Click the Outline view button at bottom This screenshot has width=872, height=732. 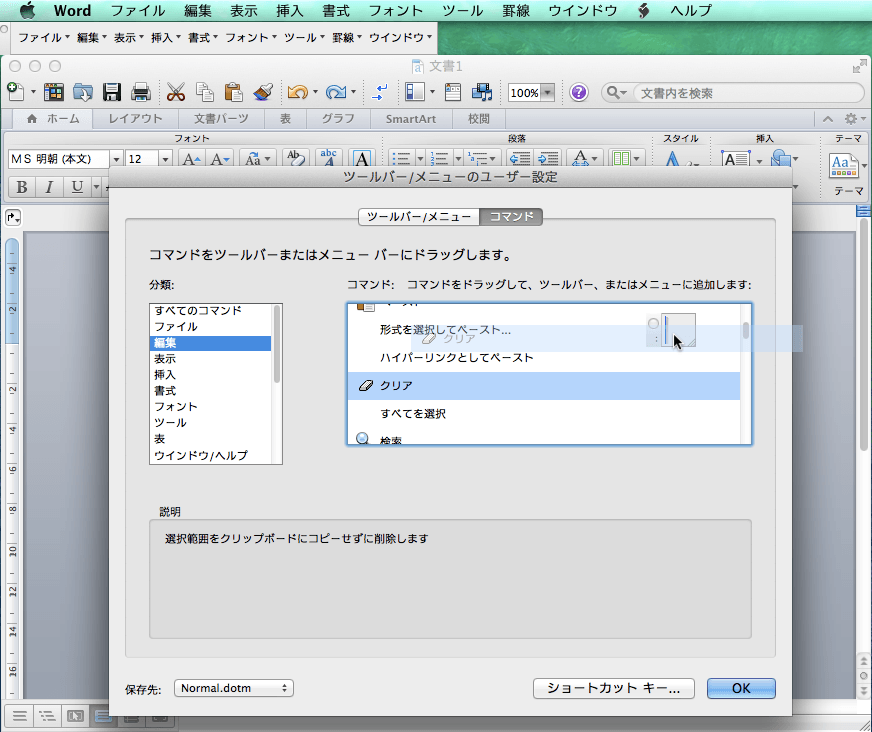(x=47, y=716)
